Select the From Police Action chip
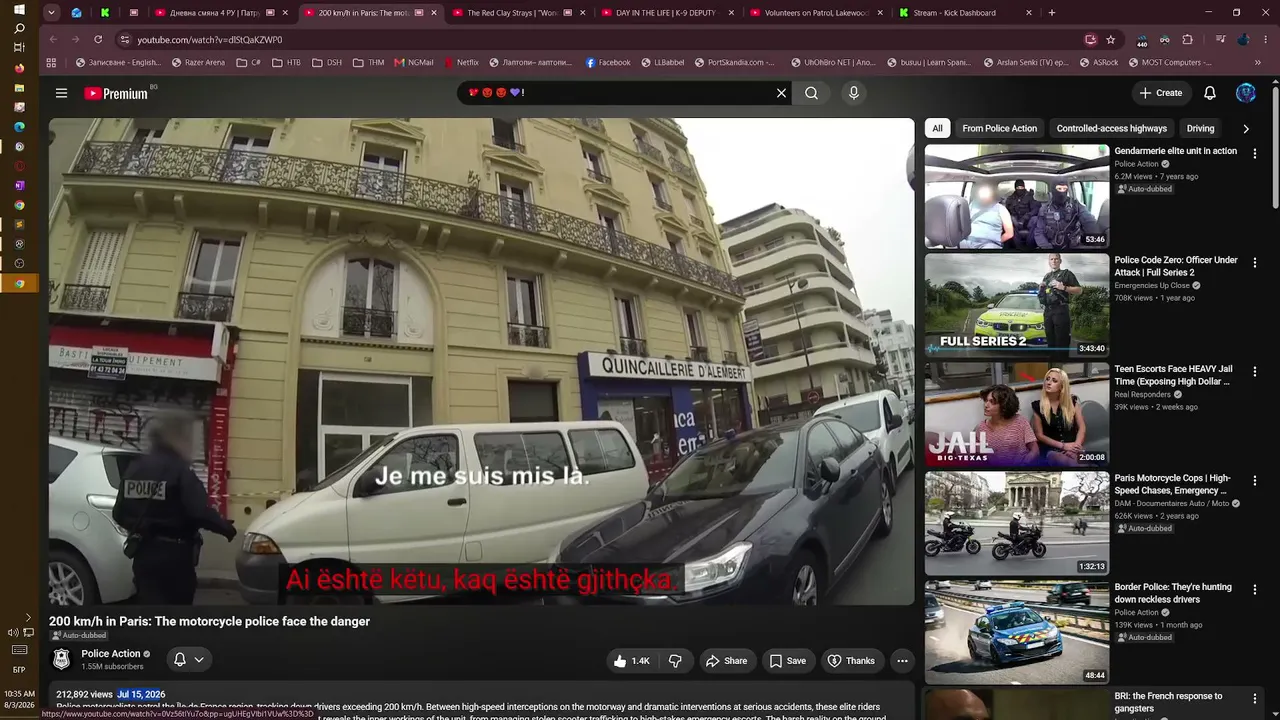1280x720 pixels. click(x=999, y=128)
